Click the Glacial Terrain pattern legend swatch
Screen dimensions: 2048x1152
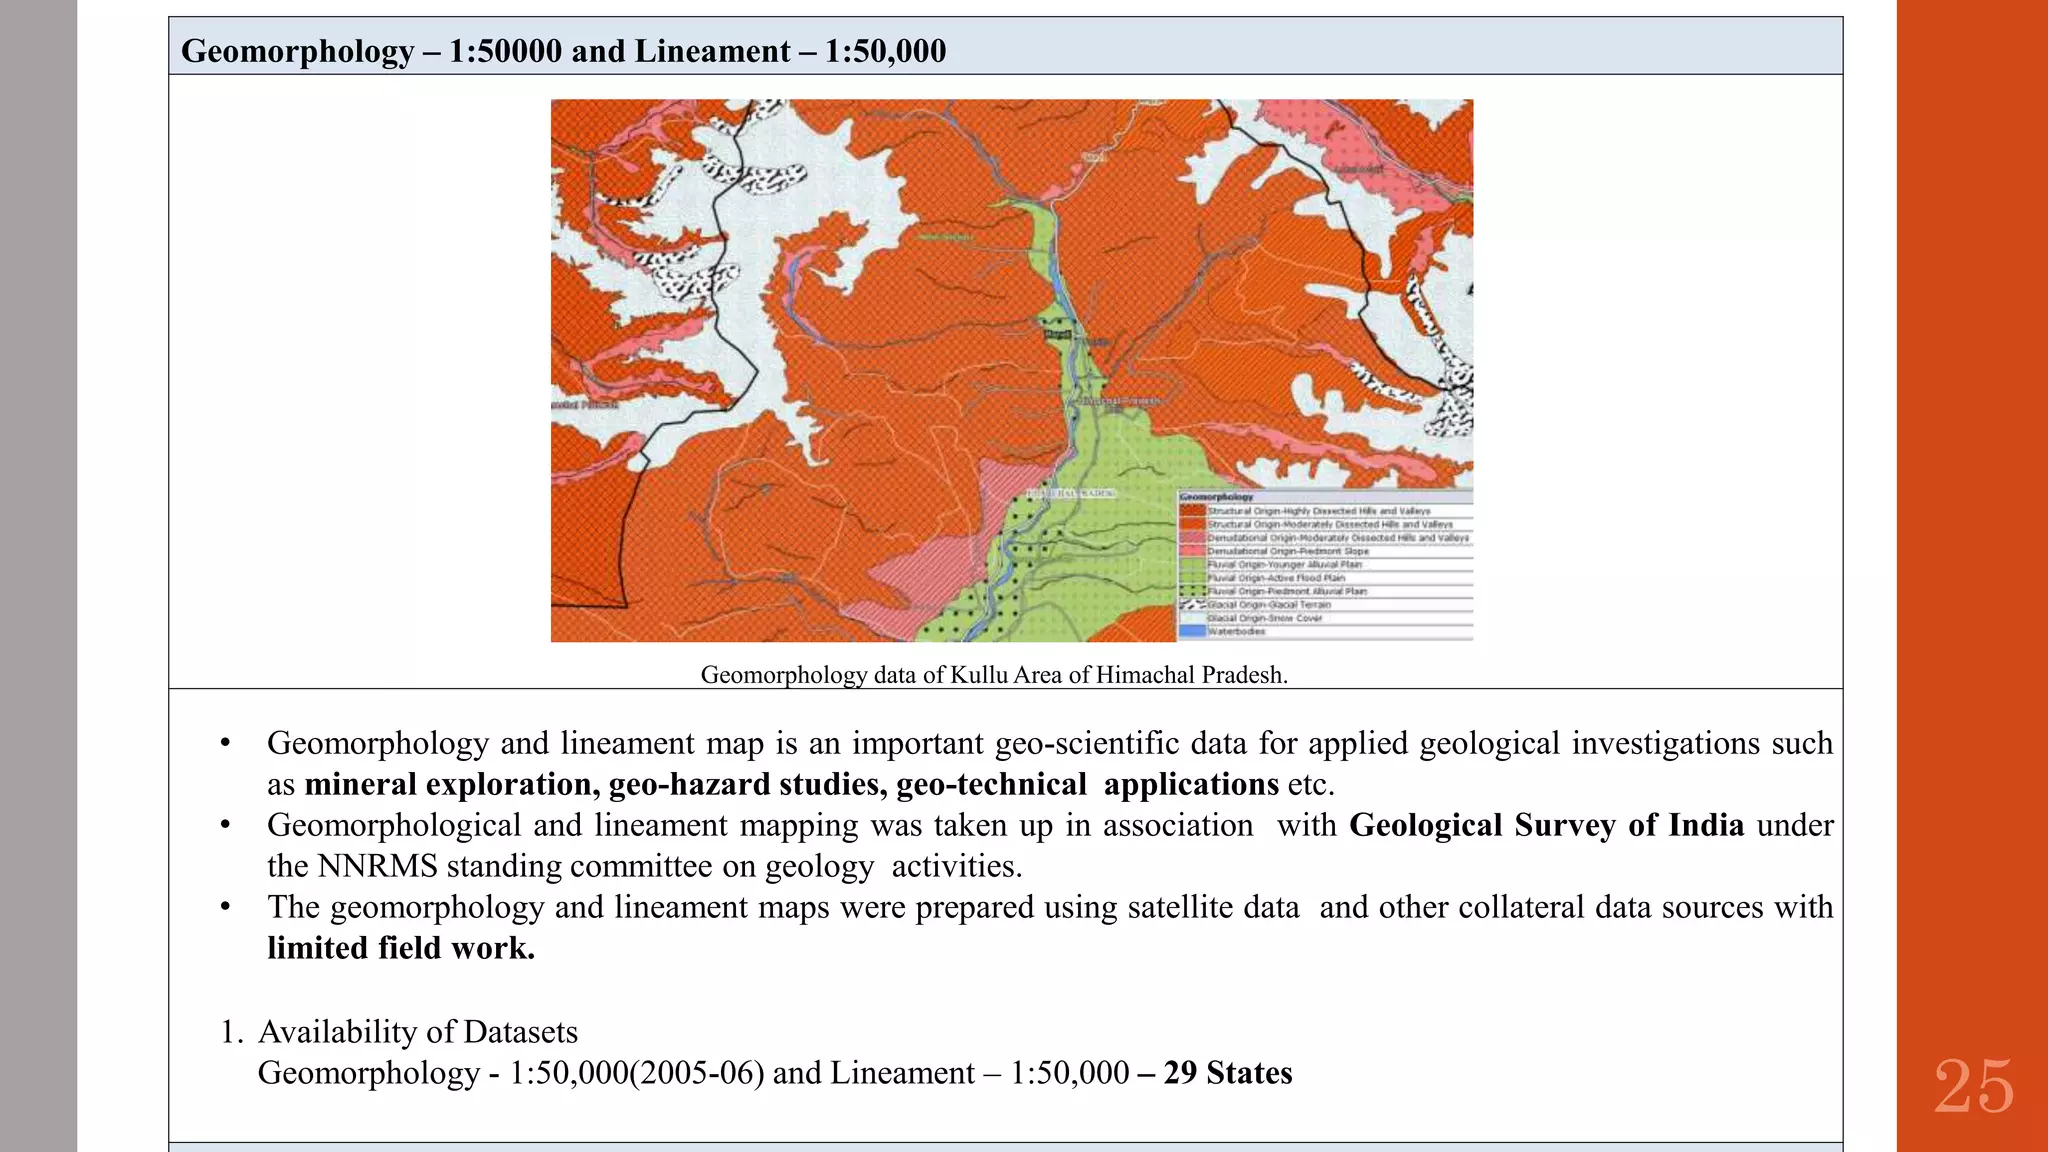1192,604
